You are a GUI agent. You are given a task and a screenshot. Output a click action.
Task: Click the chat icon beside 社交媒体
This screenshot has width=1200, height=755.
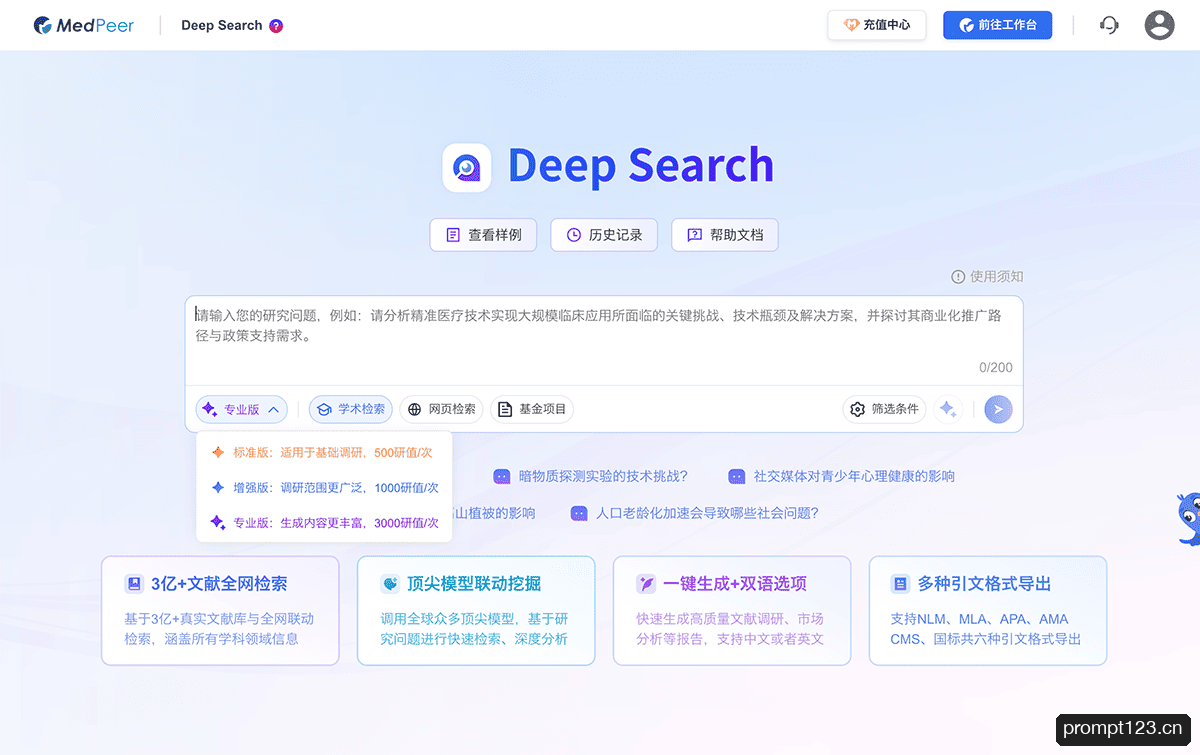point(737,477)
